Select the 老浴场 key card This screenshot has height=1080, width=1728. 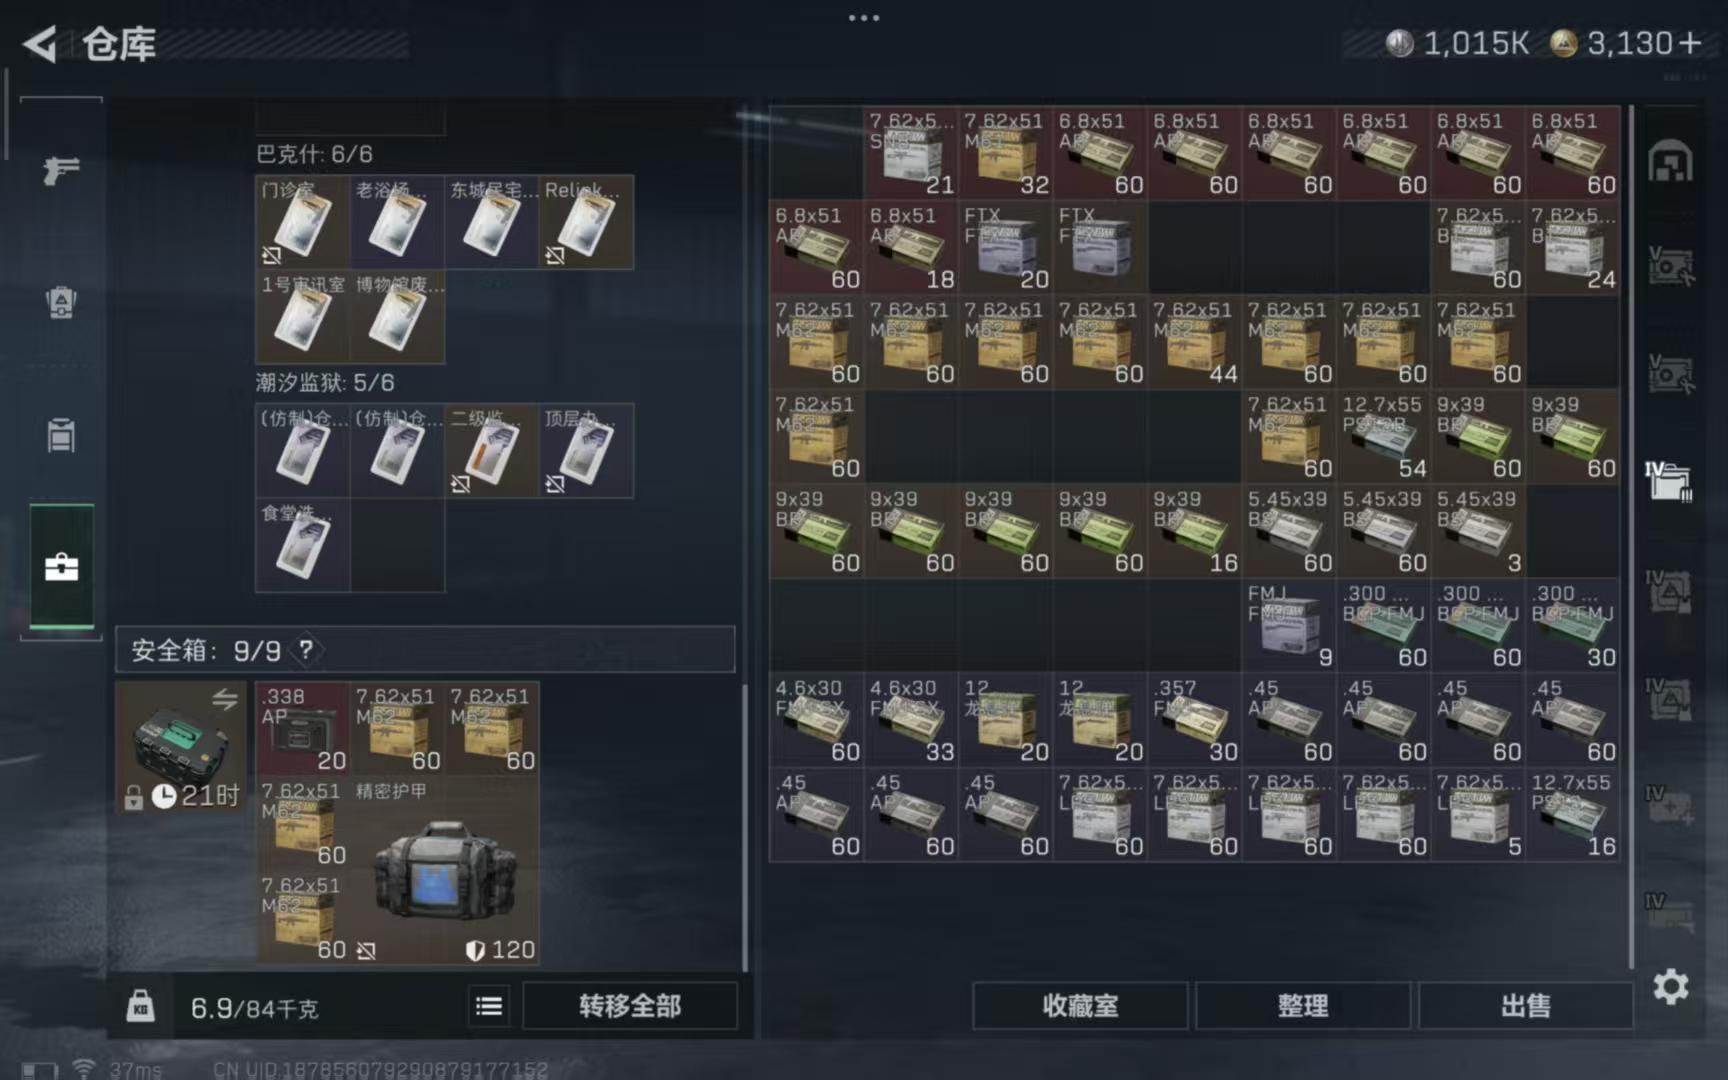click(397, 222)
